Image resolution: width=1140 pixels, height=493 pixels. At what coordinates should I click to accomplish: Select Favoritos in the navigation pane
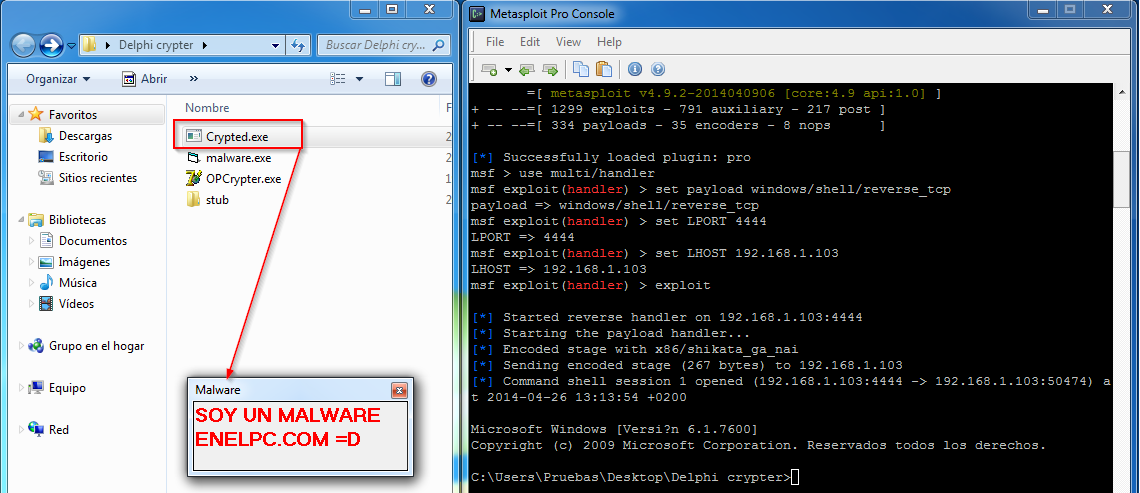point(73,115)
